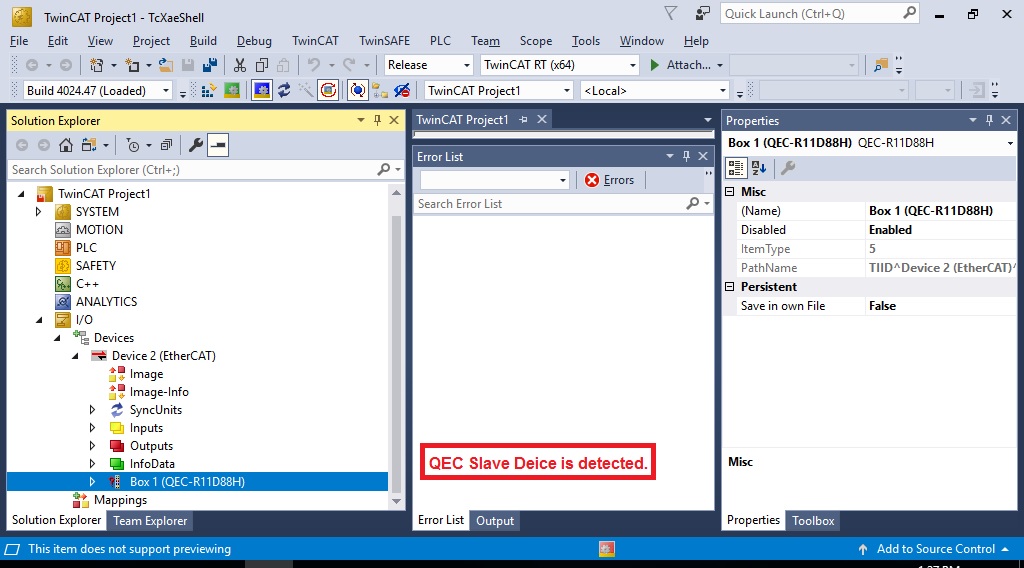Collapse the Misc property category
This screenshot has height=568, width=1024.
click(729, 191)
